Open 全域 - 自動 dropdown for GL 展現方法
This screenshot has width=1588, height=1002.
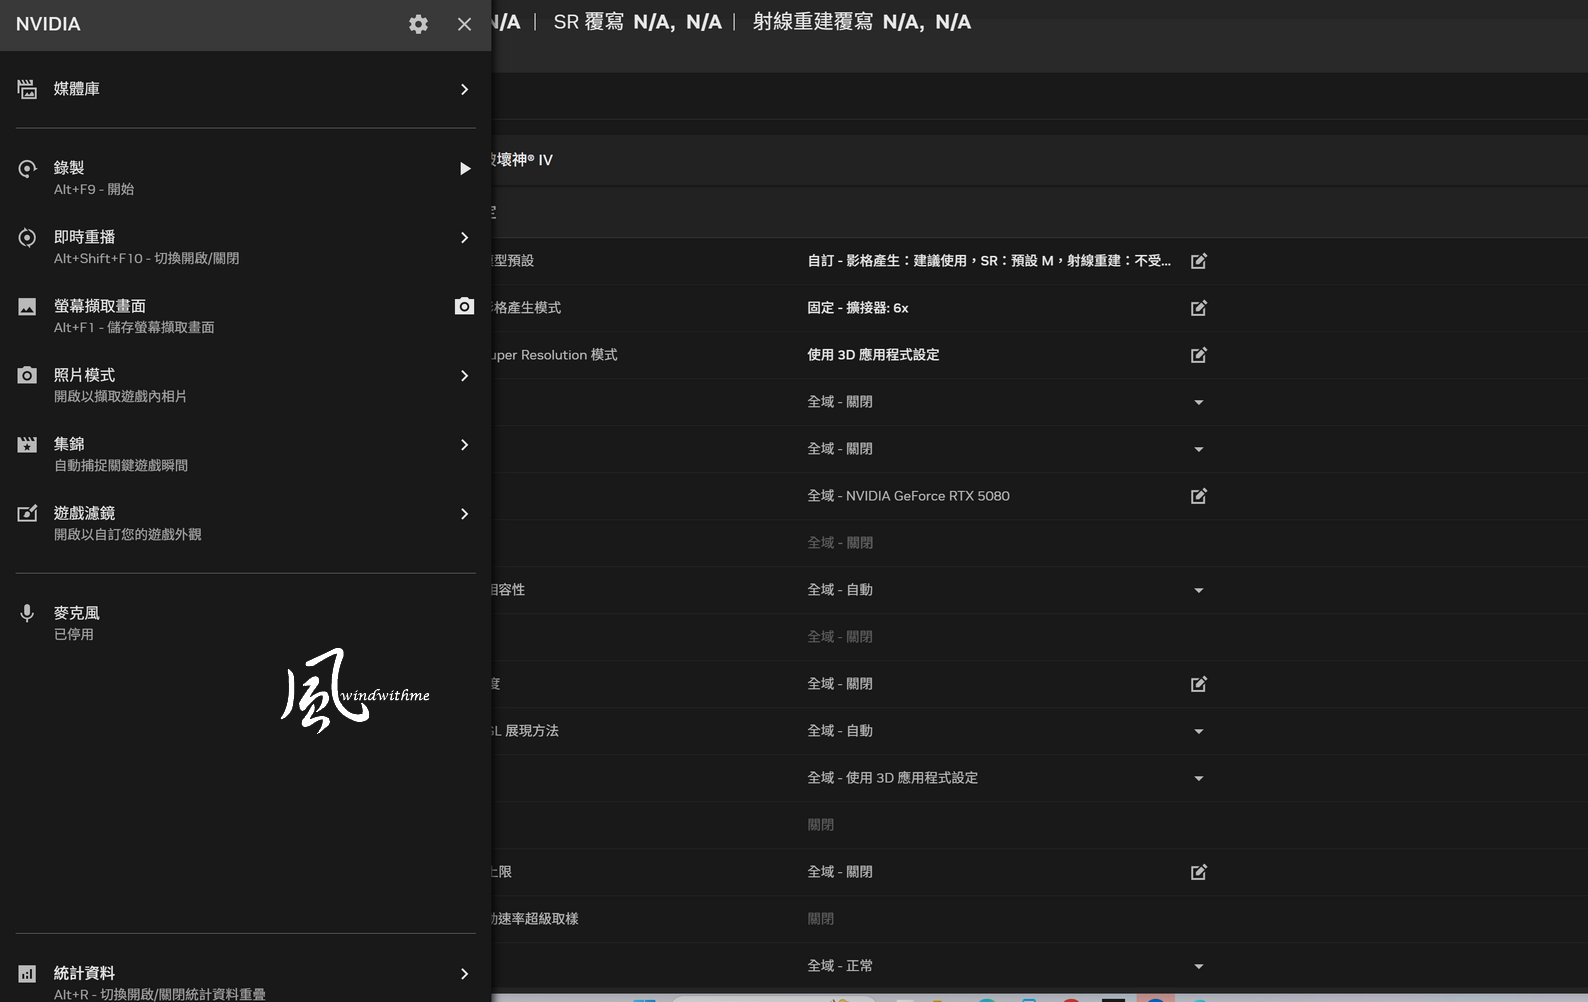click(1198, 731)
